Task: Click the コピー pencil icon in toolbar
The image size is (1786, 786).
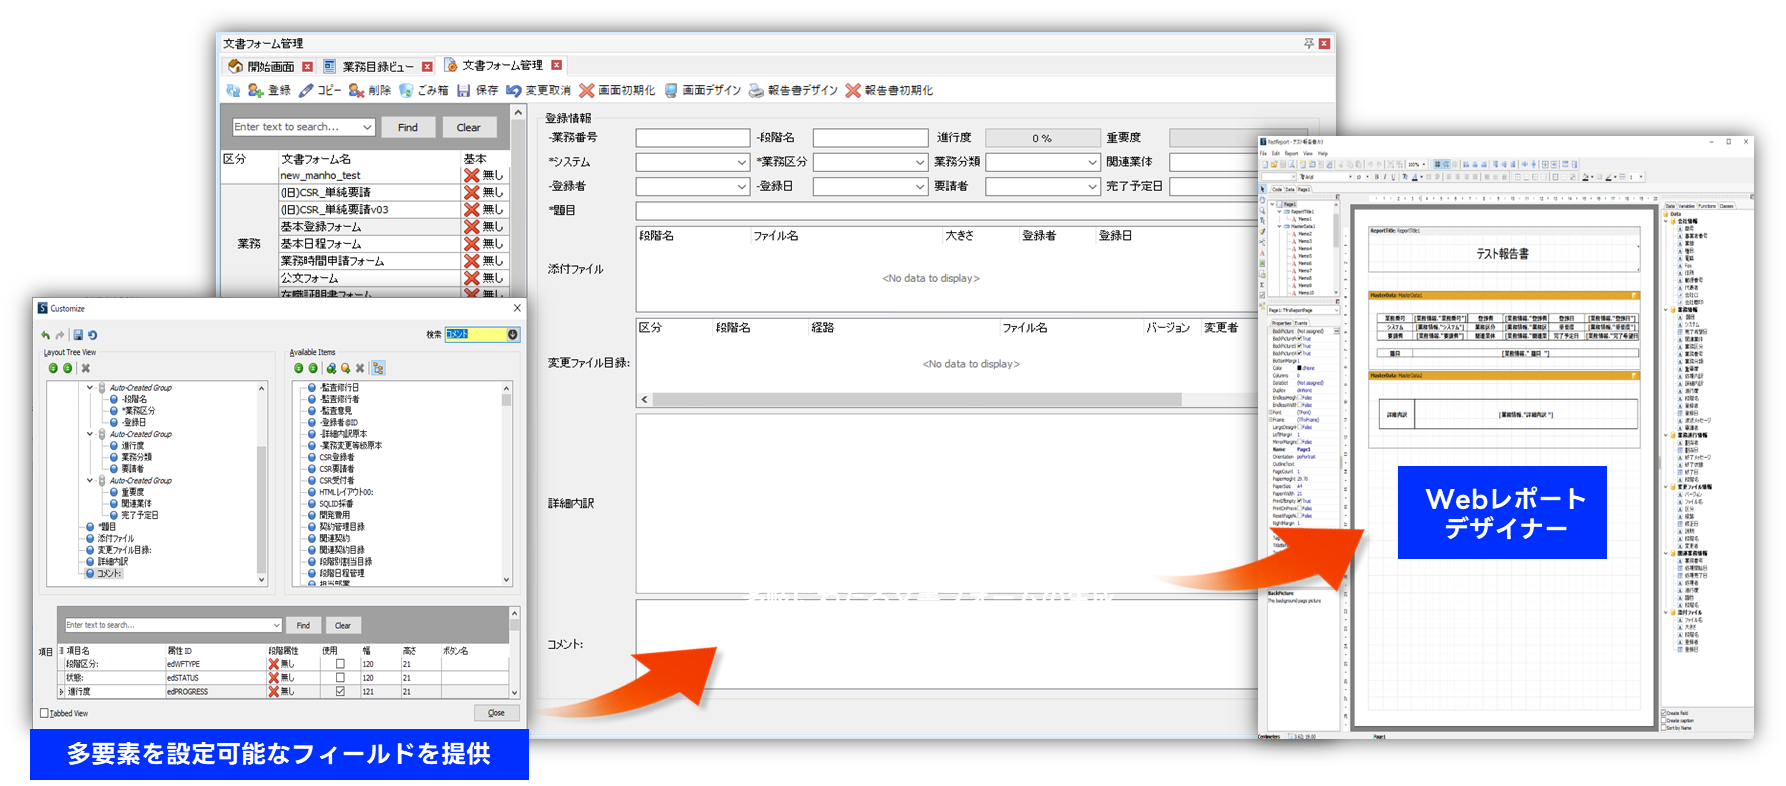Action: tap(306, 91)
